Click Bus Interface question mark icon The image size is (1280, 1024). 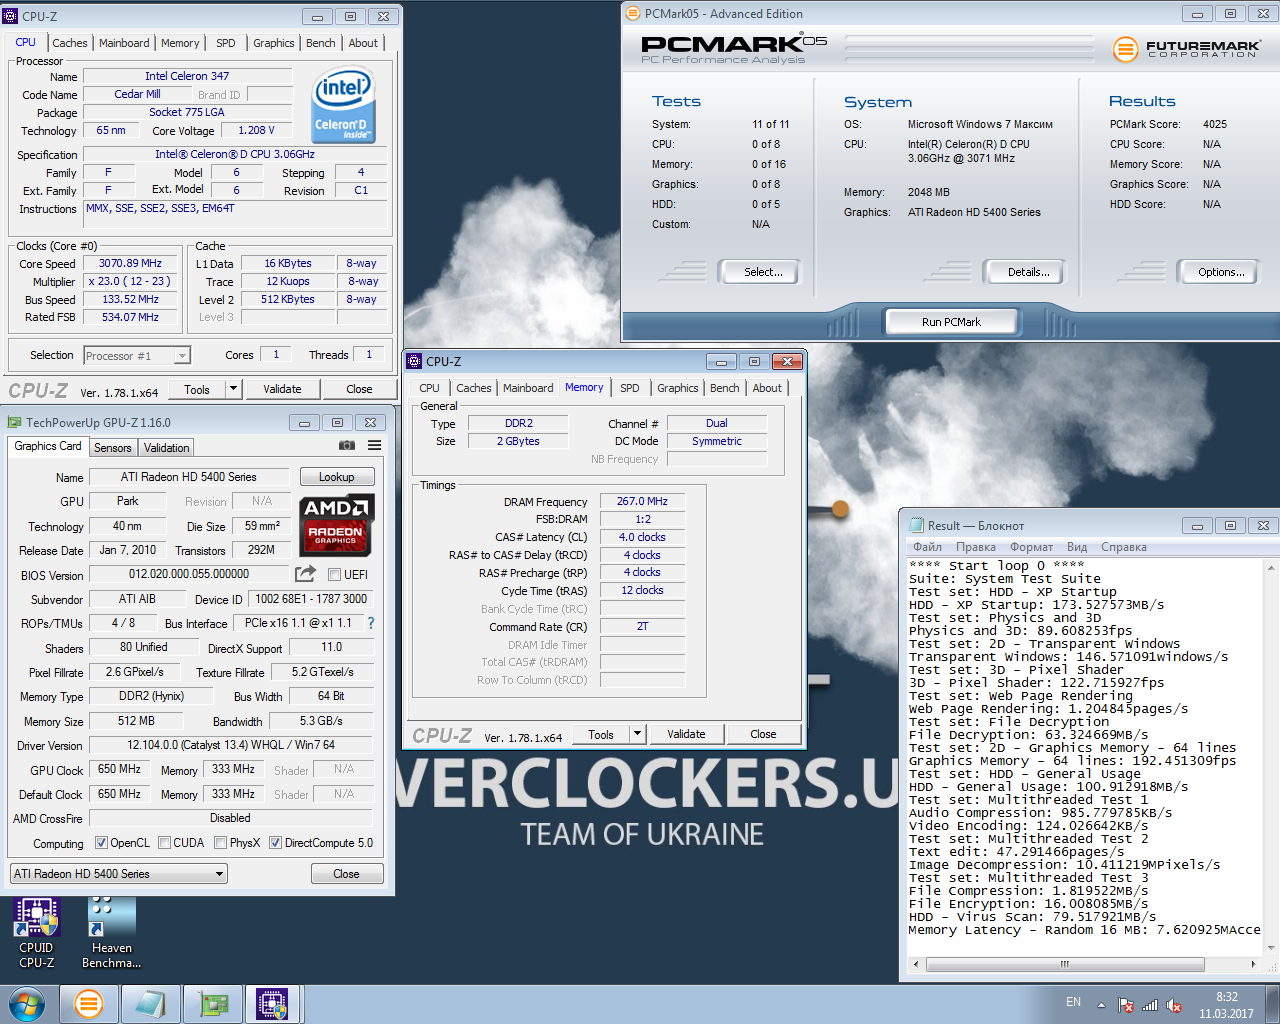click(371, 623)
